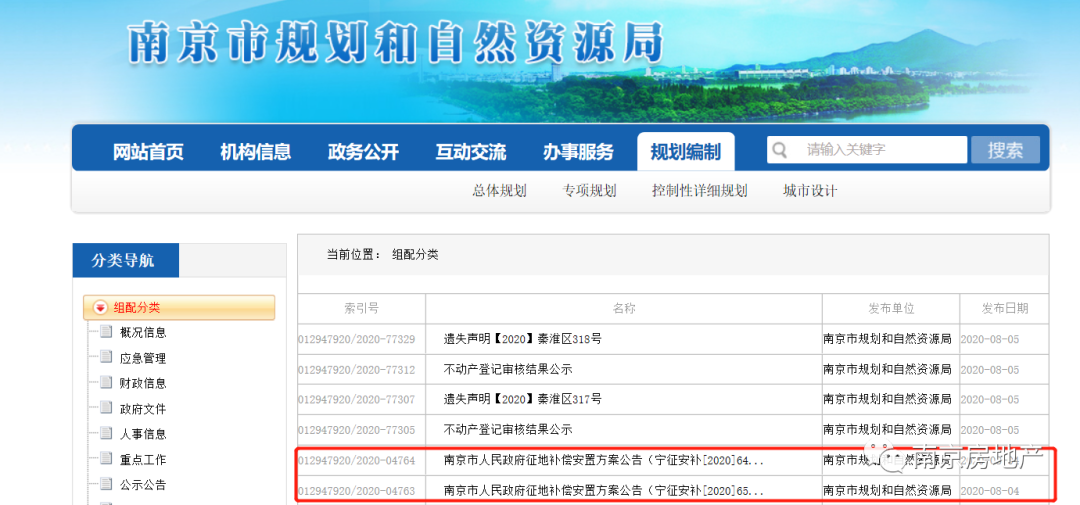Click document icon beside 政府文件
This screenshot has height=505, width=1080.
pyautogui.click(x=106, y=407)
